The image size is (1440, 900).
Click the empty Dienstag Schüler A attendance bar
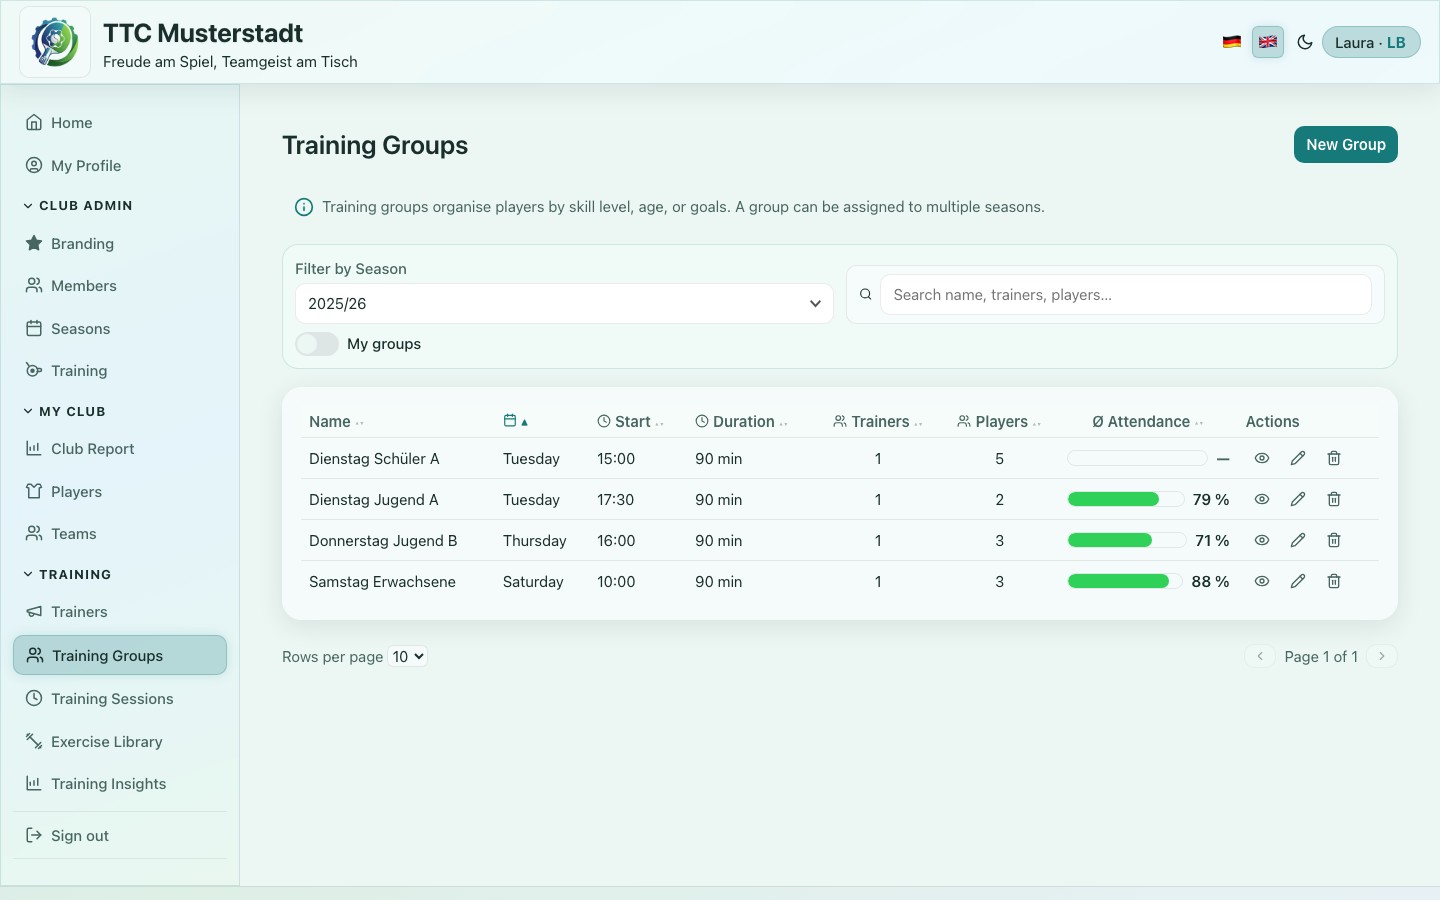pyautogui.click(x=1137, y=458)
